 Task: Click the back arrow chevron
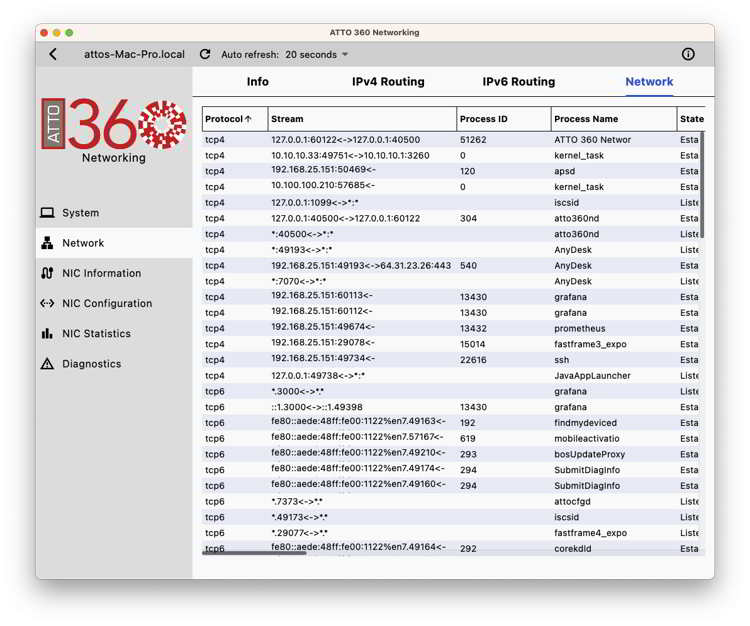53,55
